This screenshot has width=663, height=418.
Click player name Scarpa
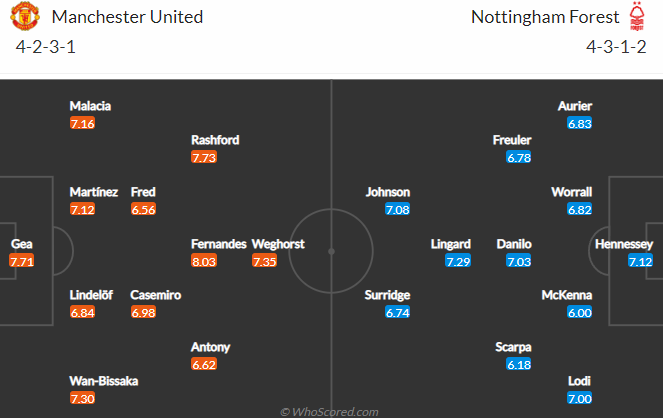513,347
